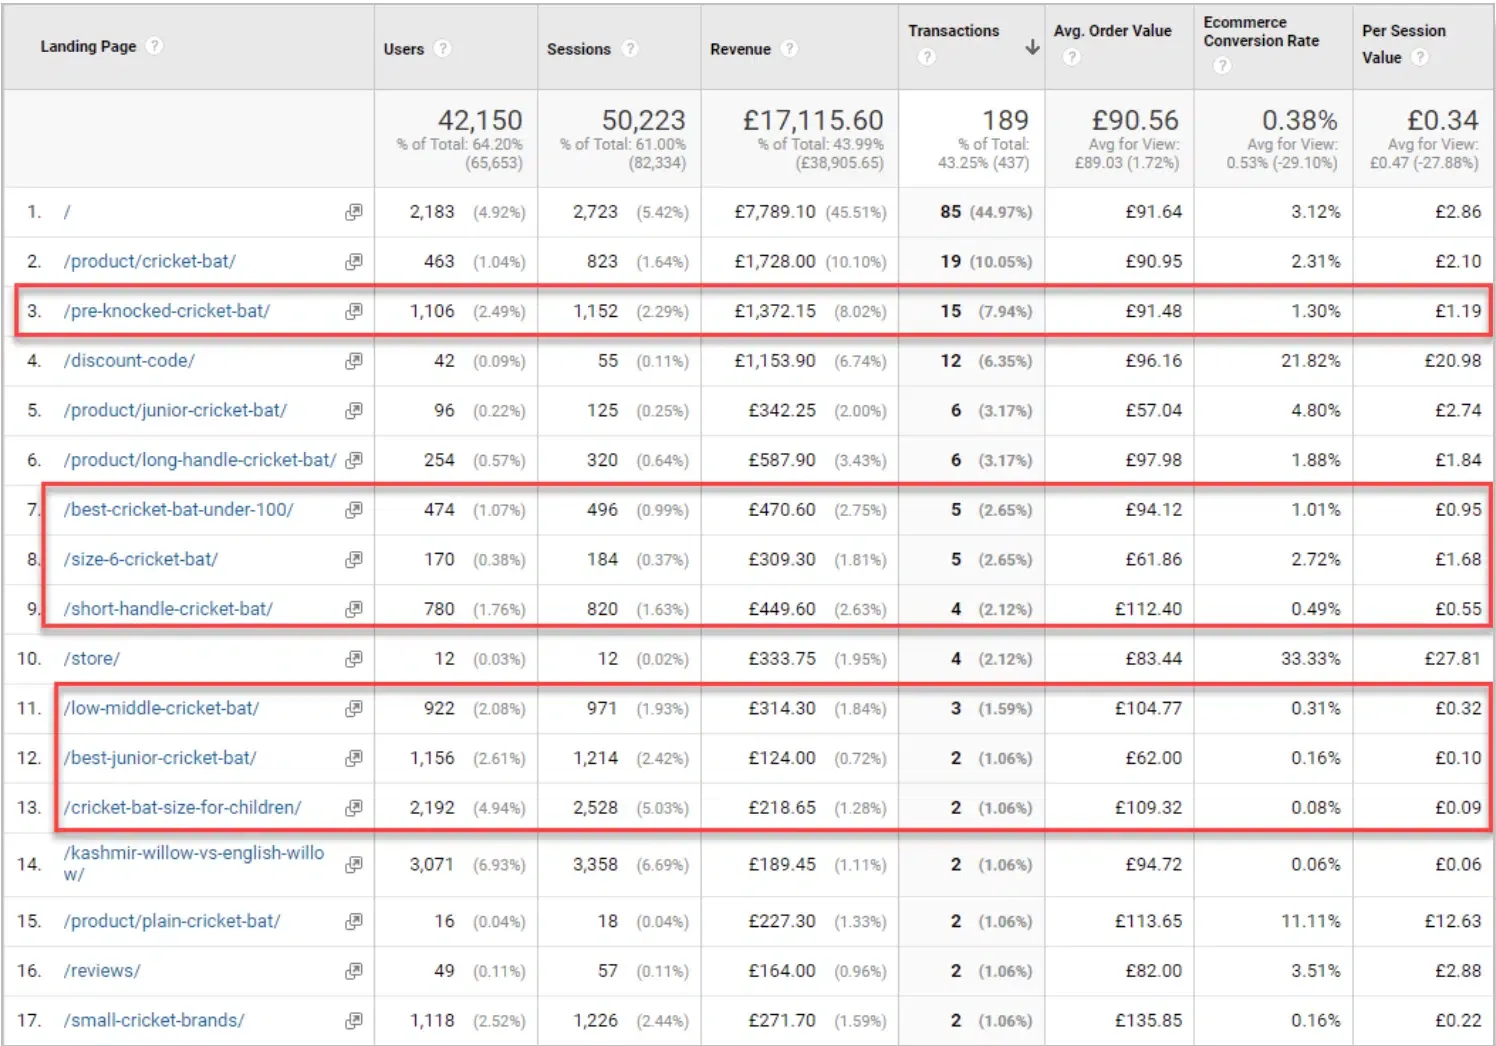Screen dimensions: 1496x1046
Task: Open the '/' homepage landing page link
Action: tap(67, 212)
